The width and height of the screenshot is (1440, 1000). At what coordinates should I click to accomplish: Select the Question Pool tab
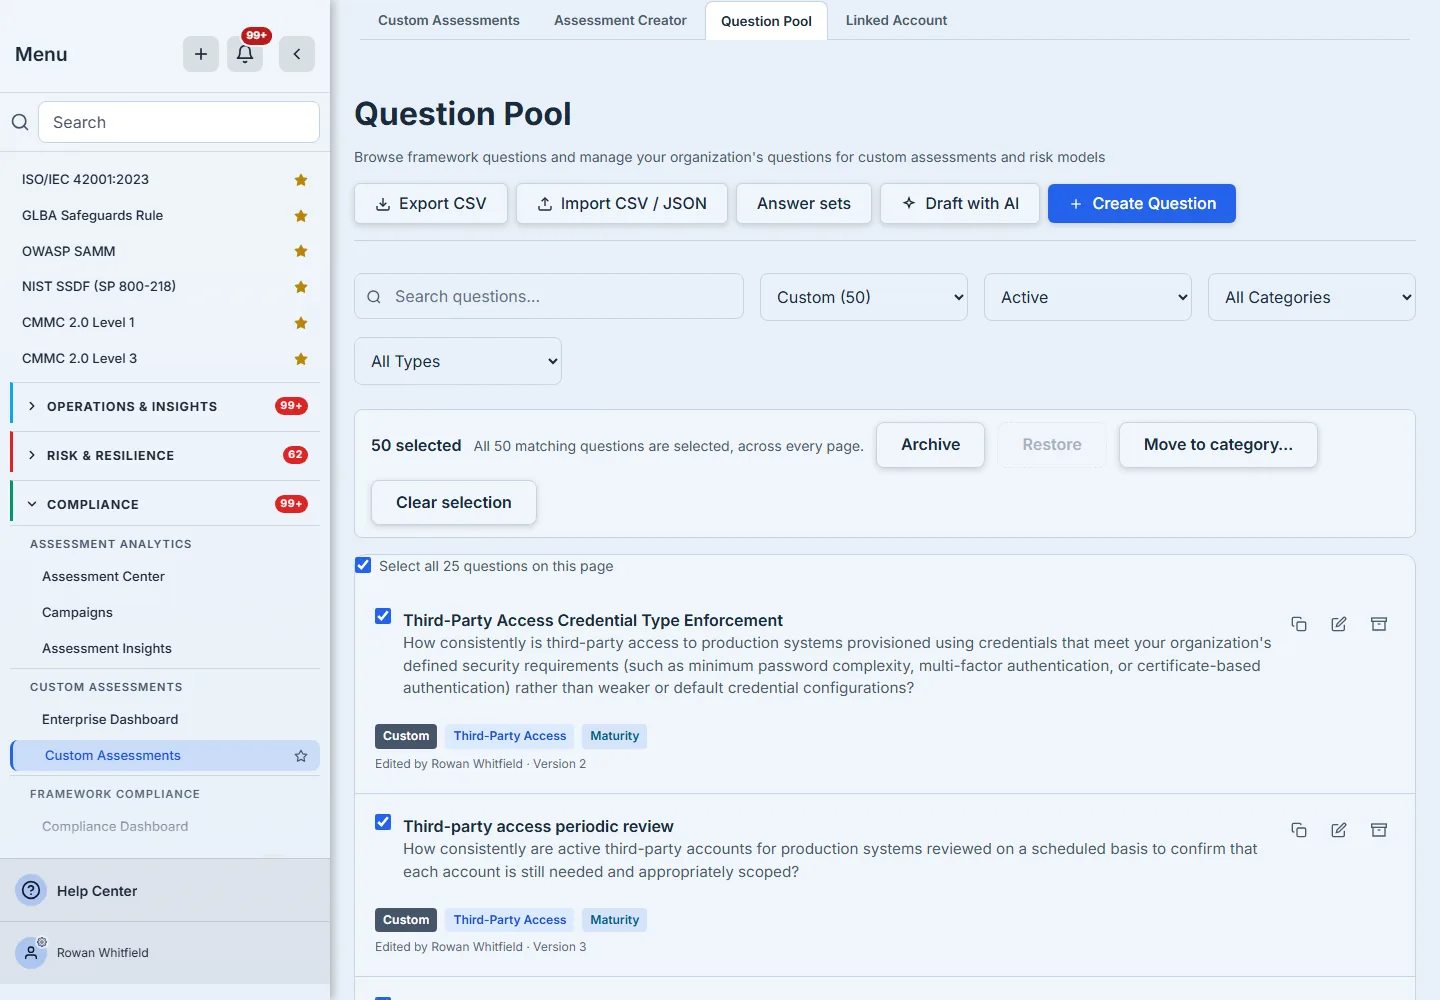(x=766, y=21)
